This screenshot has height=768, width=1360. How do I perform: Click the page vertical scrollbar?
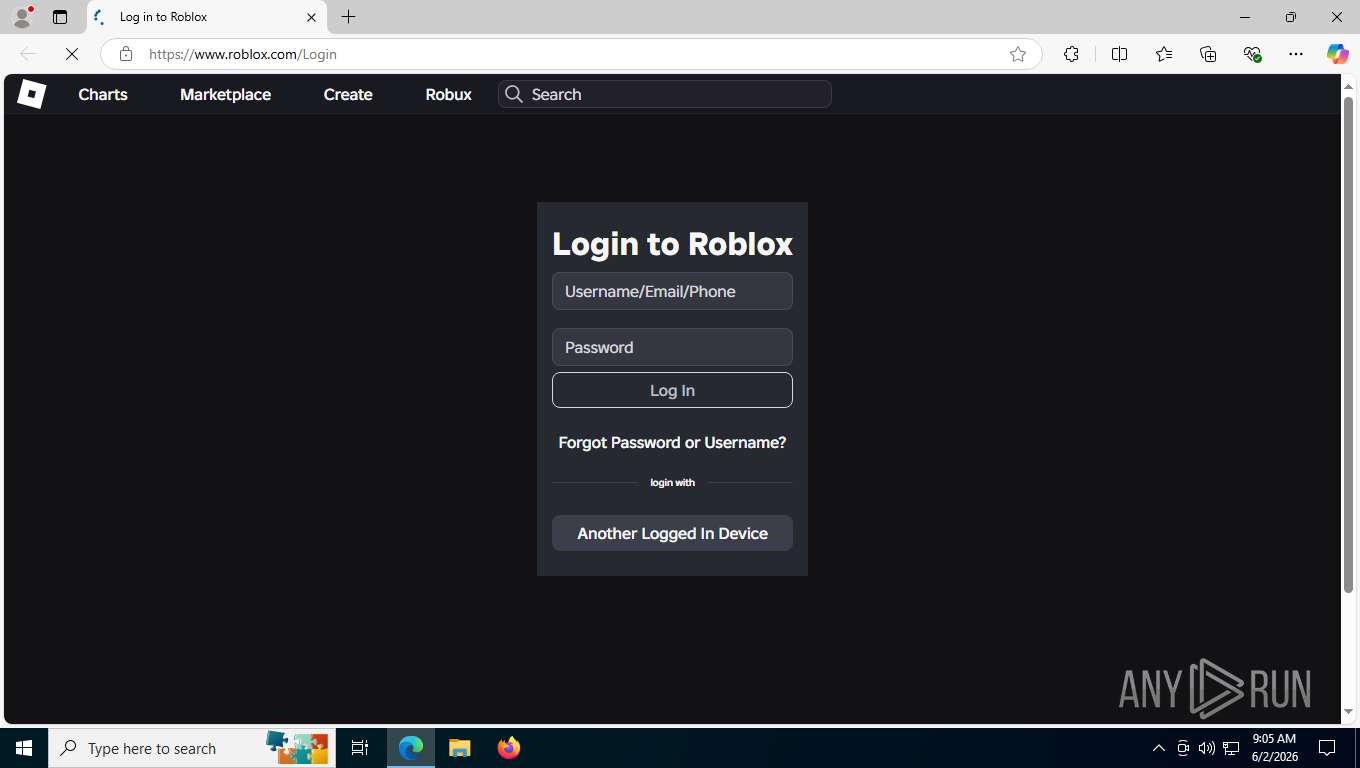1348,345
